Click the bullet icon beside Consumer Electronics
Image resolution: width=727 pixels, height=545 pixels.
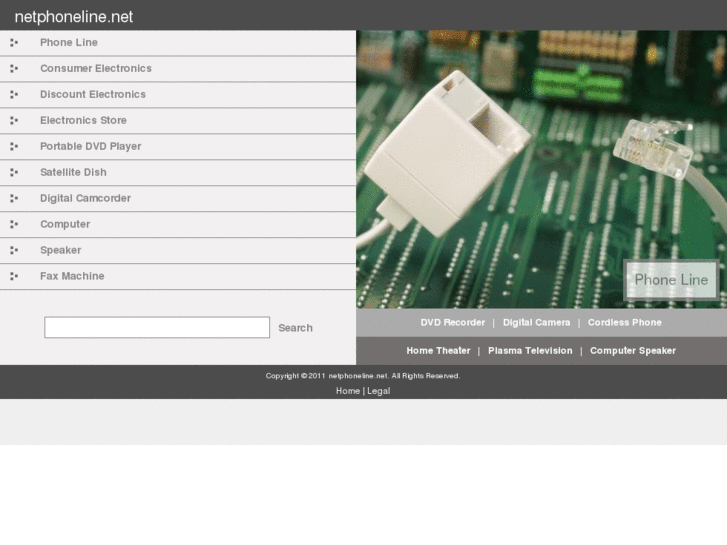click(14, 69)
